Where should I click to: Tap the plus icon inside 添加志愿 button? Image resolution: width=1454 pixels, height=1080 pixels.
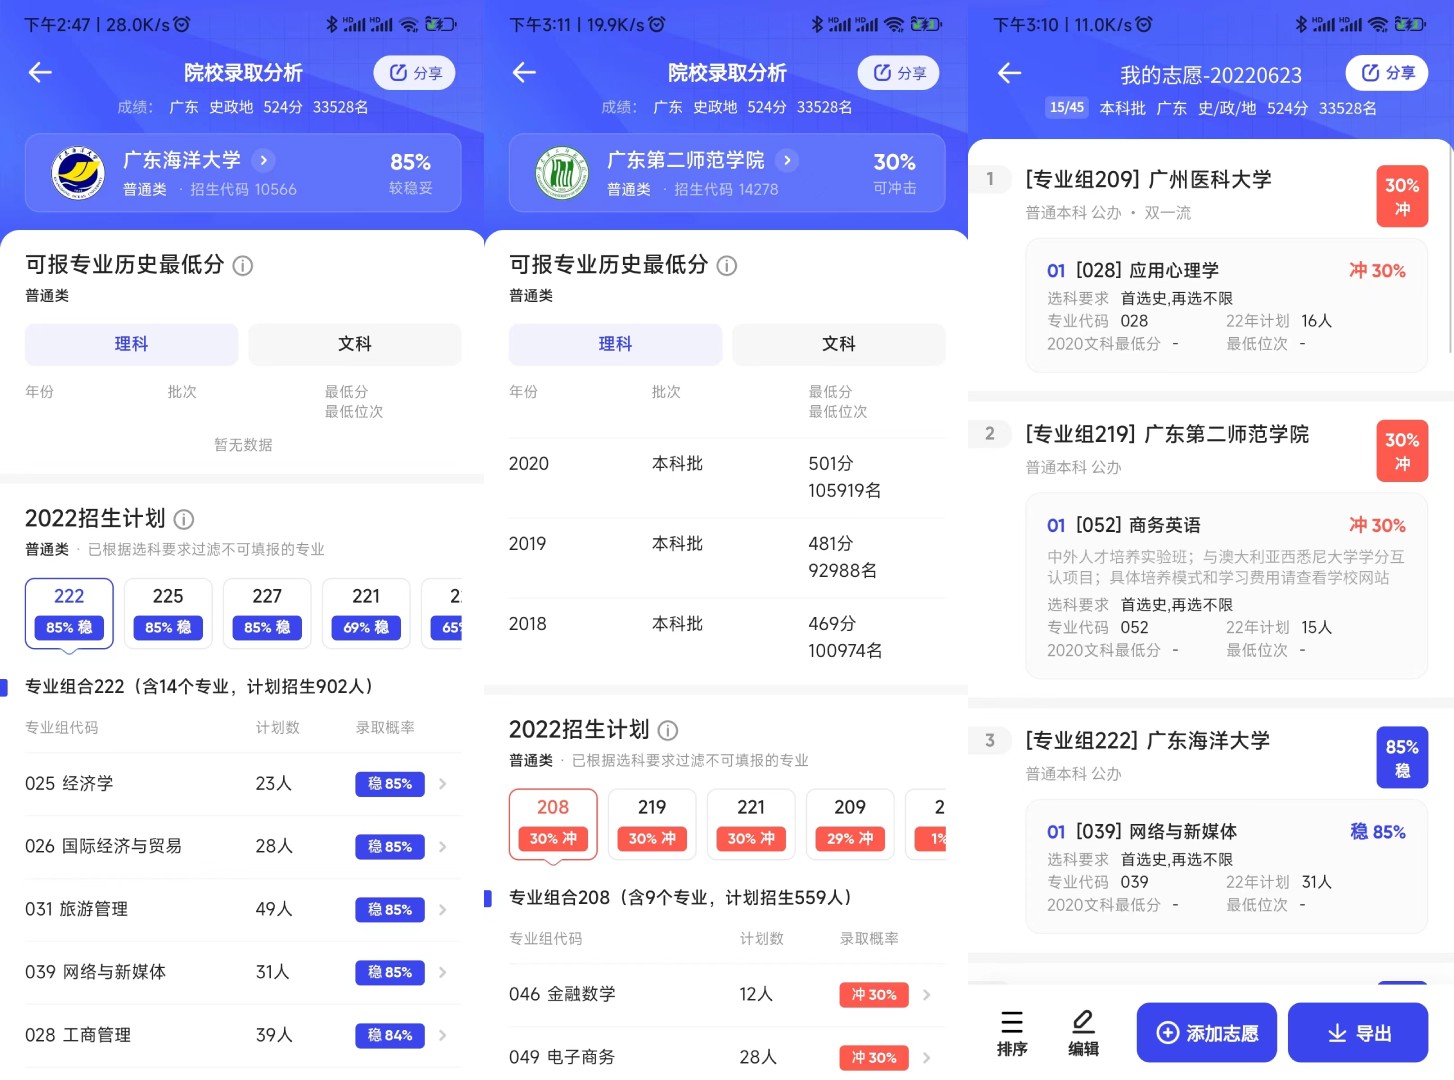[1167, 1032]
